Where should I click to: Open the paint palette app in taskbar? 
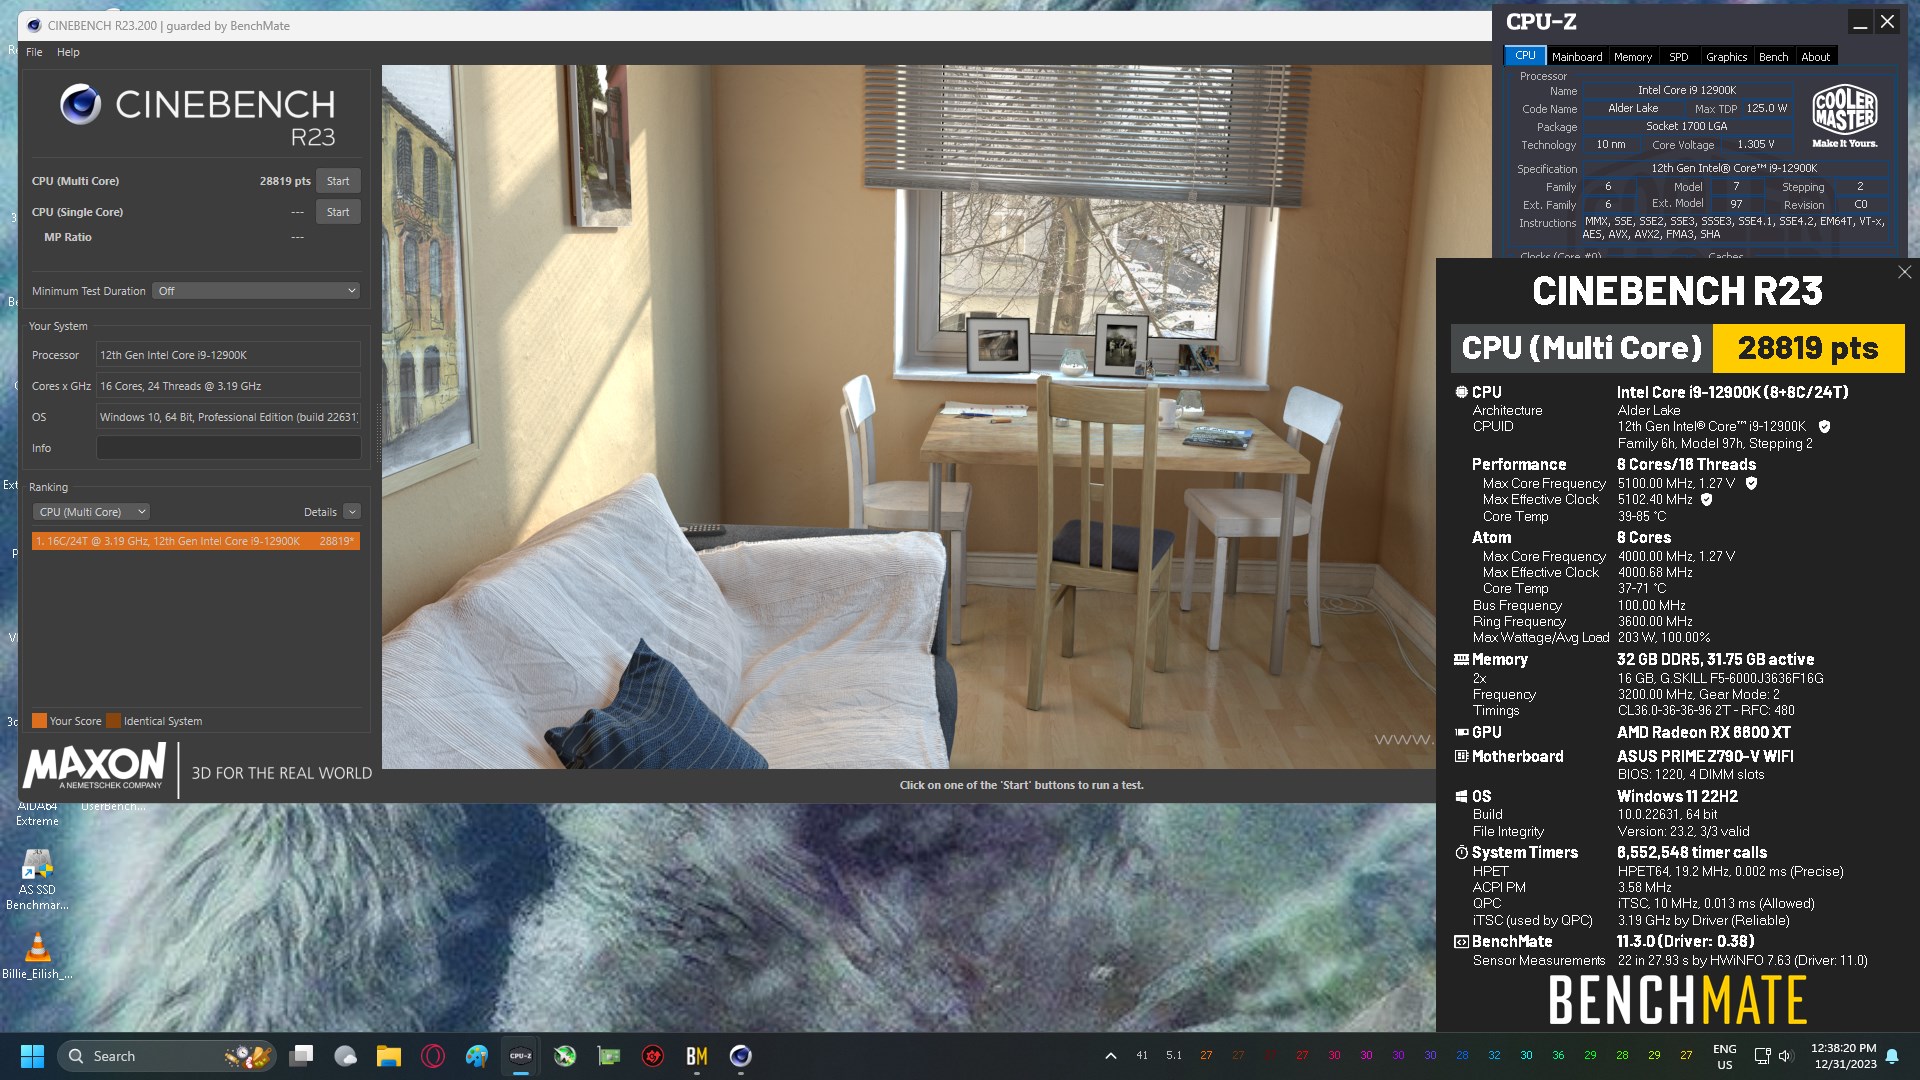click(x=477, y=1056)
